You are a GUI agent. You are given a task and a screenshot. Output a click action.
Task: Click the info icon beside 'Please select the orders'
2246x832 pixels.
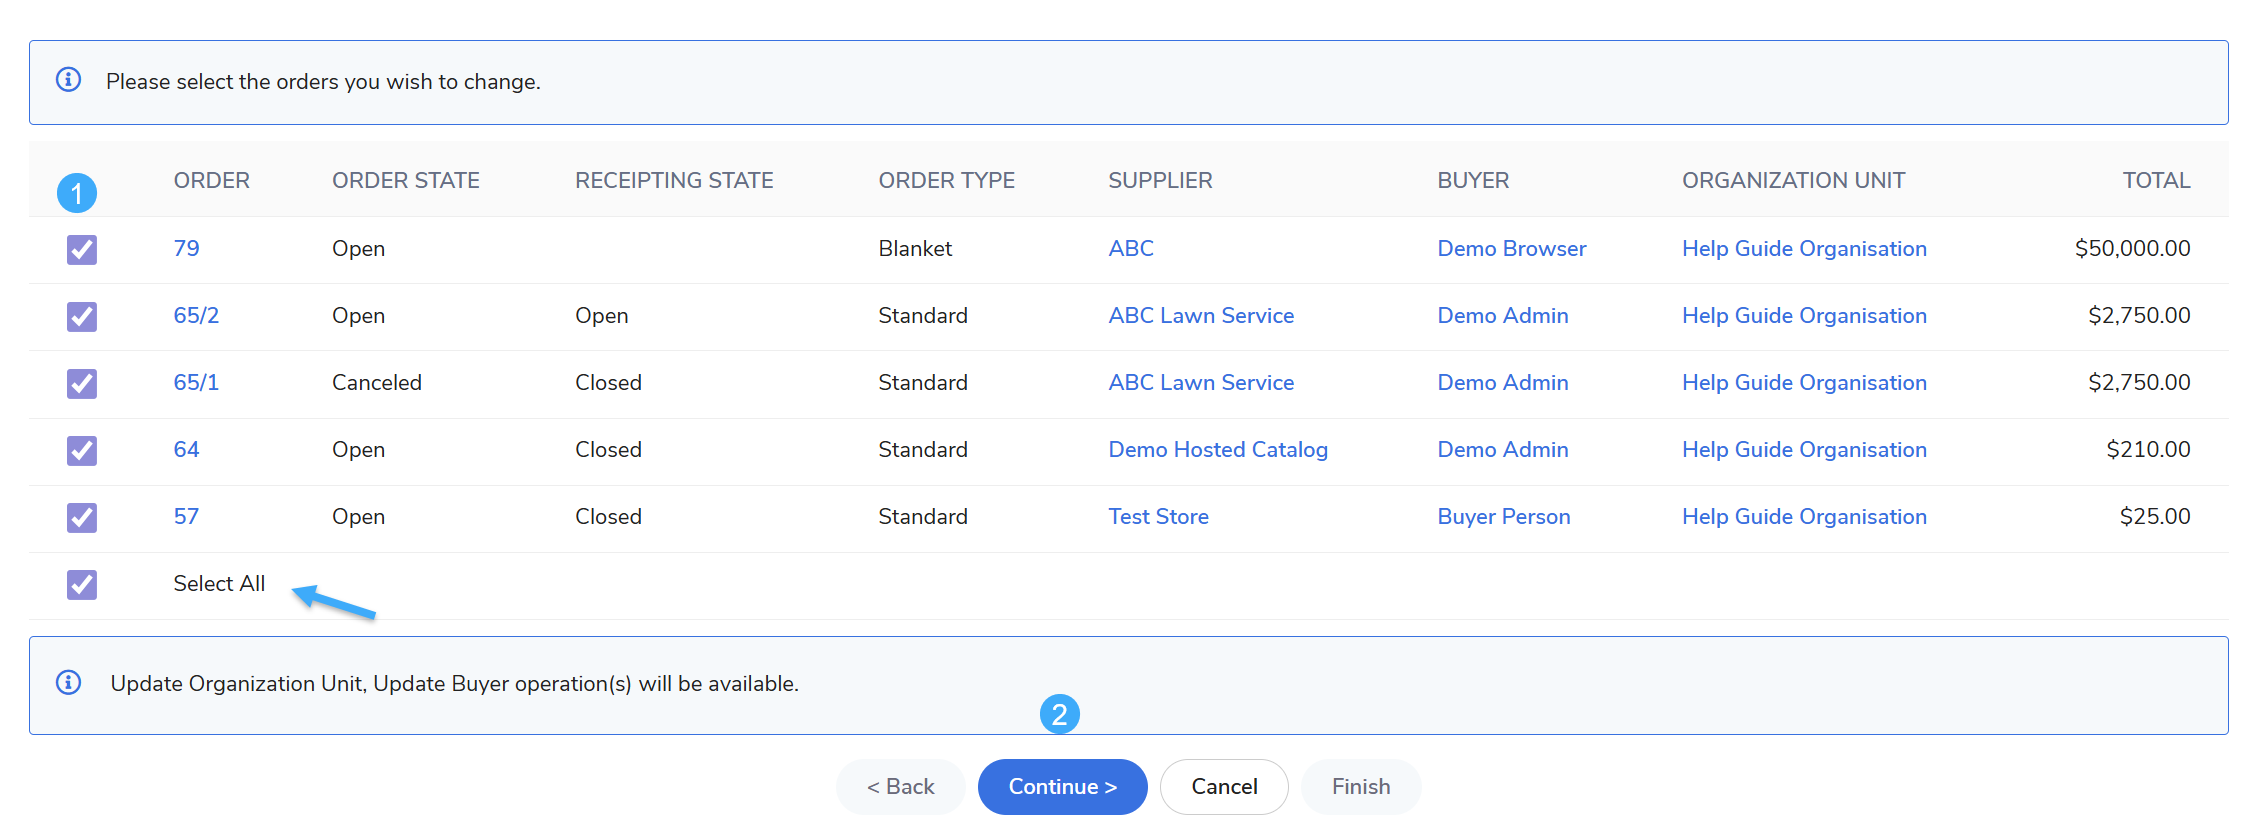[68, 80]
